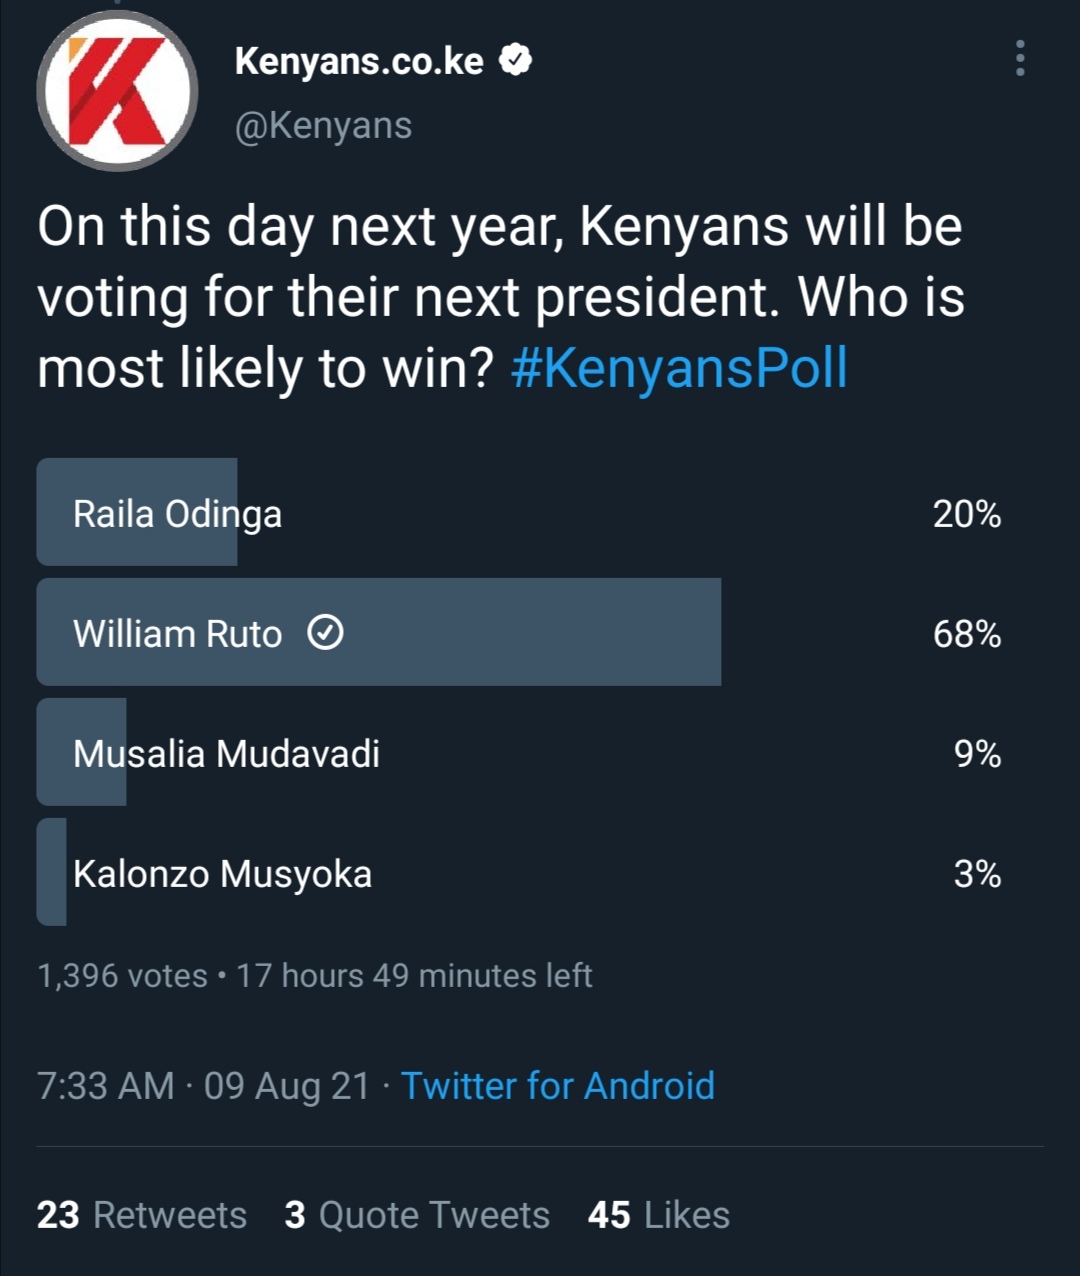Click the tweet text about next president
Image resolution: width=1080 pixels, height=1276 pixels.
(x=501, y=298)
